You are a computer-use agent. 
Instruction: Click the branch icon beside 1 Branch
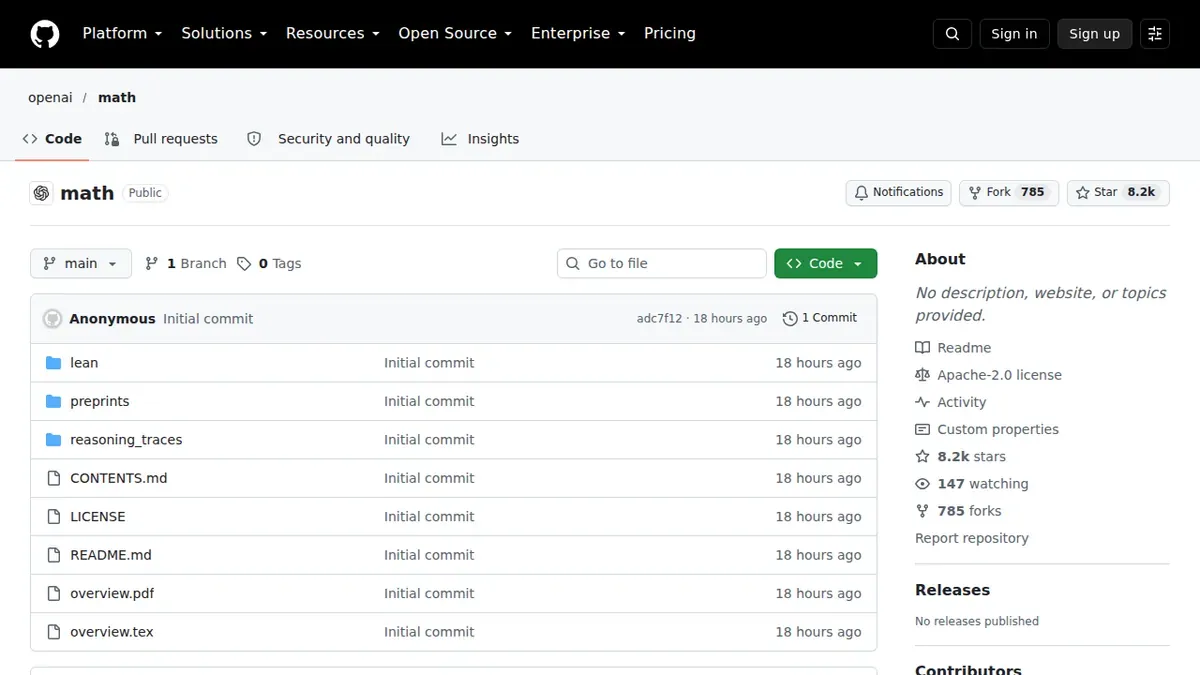coord(152,264)
